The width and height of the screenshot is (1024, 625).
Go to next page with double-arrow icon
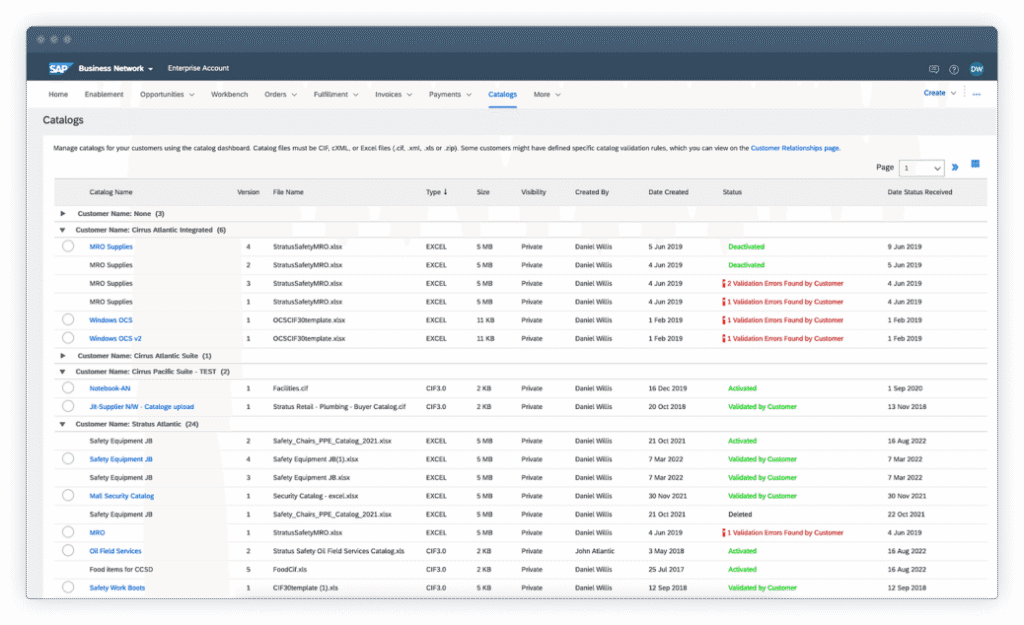955,168
